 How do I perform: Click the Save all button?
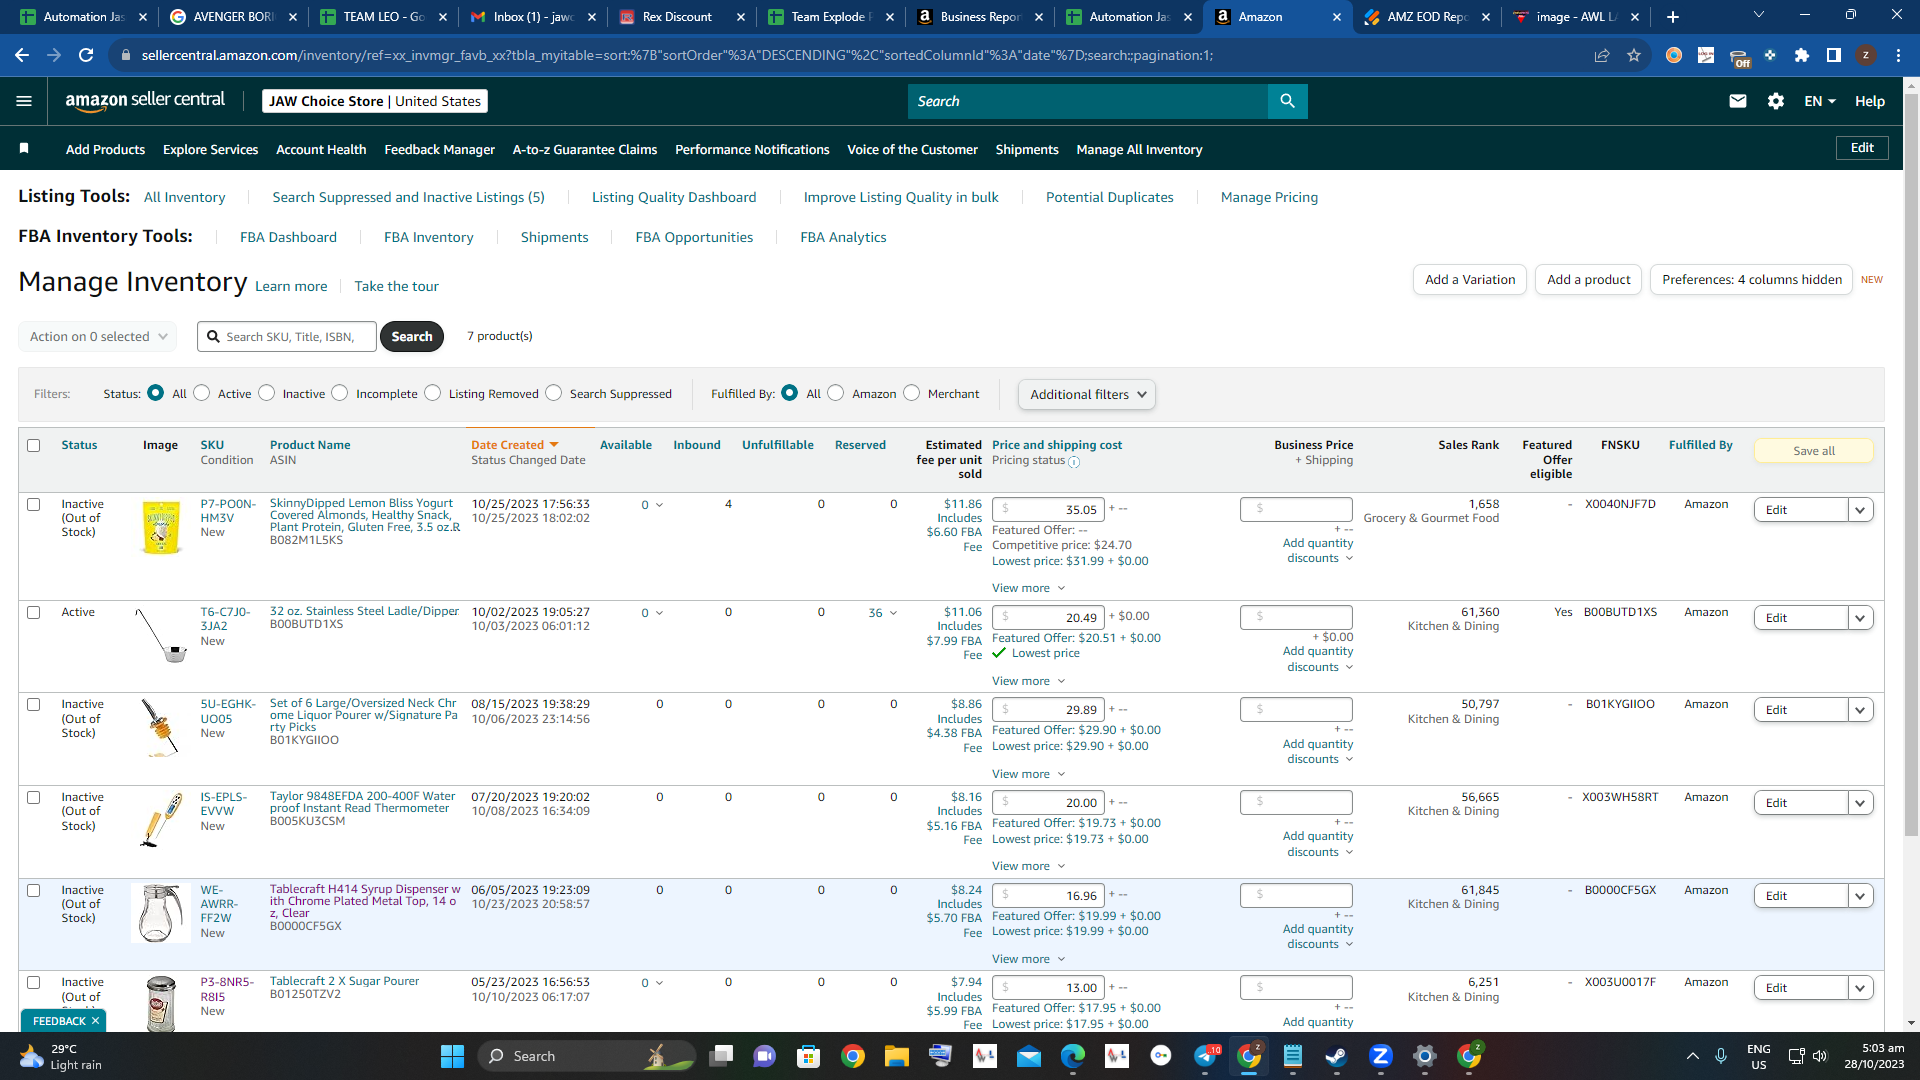1813,451
